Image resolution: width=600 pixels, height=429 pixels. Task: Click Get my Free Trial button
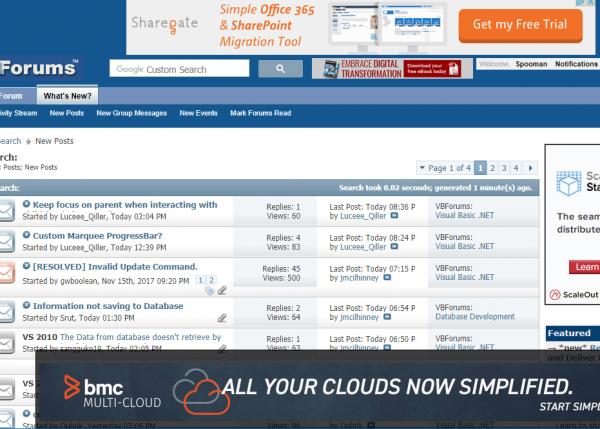click(520, 25)
